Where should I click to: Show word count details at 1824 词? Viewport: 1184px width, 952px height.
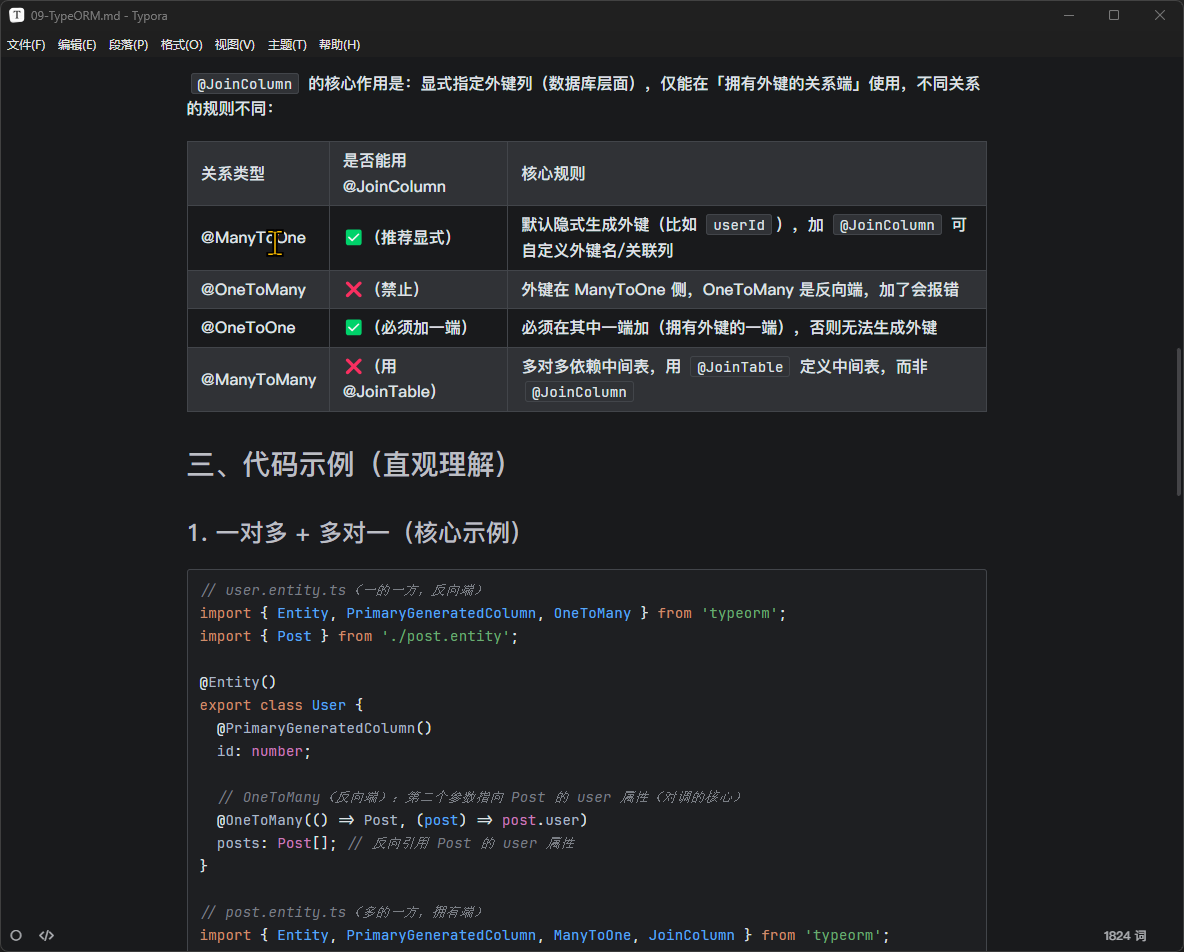point(1125,935)
